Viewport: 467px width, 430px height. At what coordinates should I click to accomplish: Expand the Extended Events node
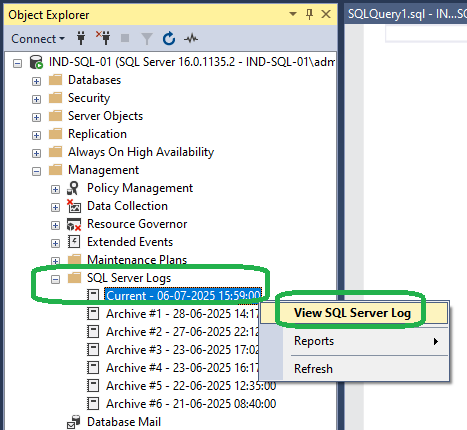(x=55, y=243)
